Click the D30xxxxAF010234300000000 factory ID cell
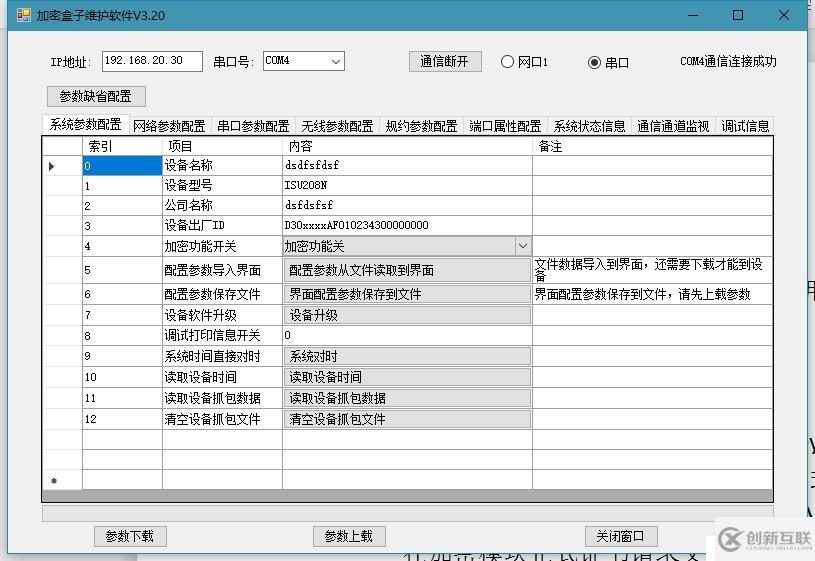This screenshot has height=561, width=815. pyautogui.click(x=407, y=226)
